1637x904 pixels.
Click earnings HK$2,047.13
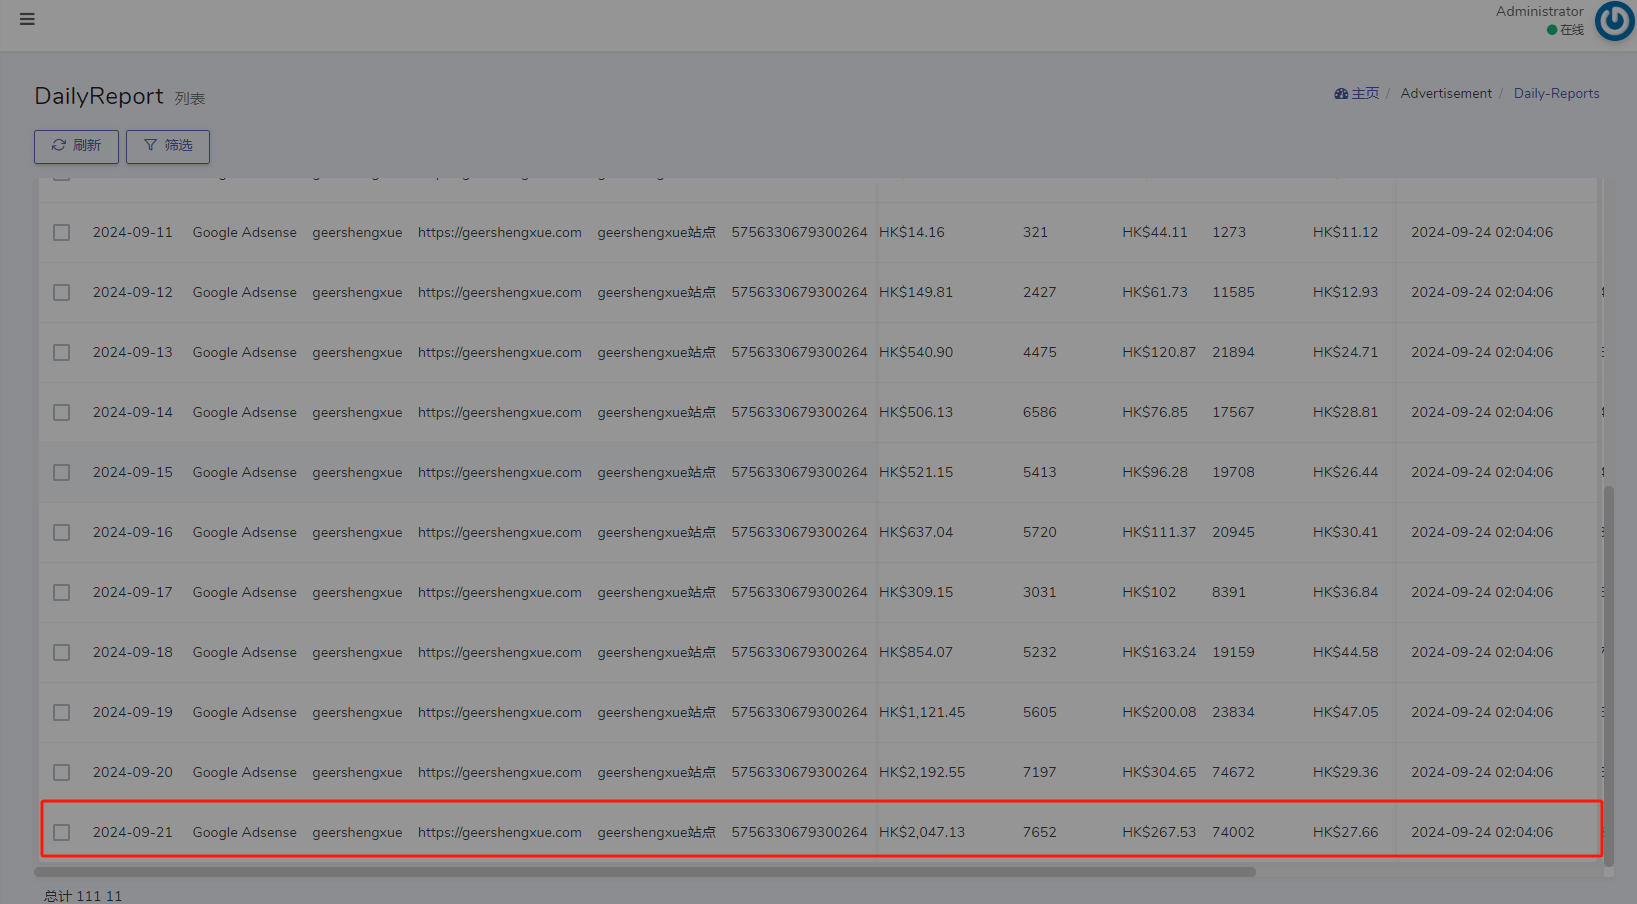tap(922, 832)
